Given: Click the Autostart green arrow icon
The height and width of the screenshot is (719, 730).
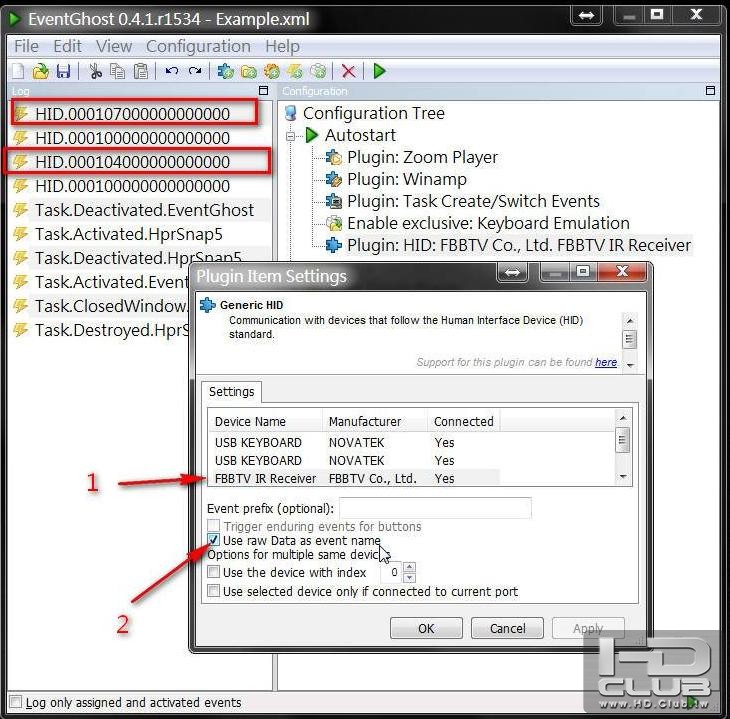Looking at the screenshot, I should click(312, 135).
